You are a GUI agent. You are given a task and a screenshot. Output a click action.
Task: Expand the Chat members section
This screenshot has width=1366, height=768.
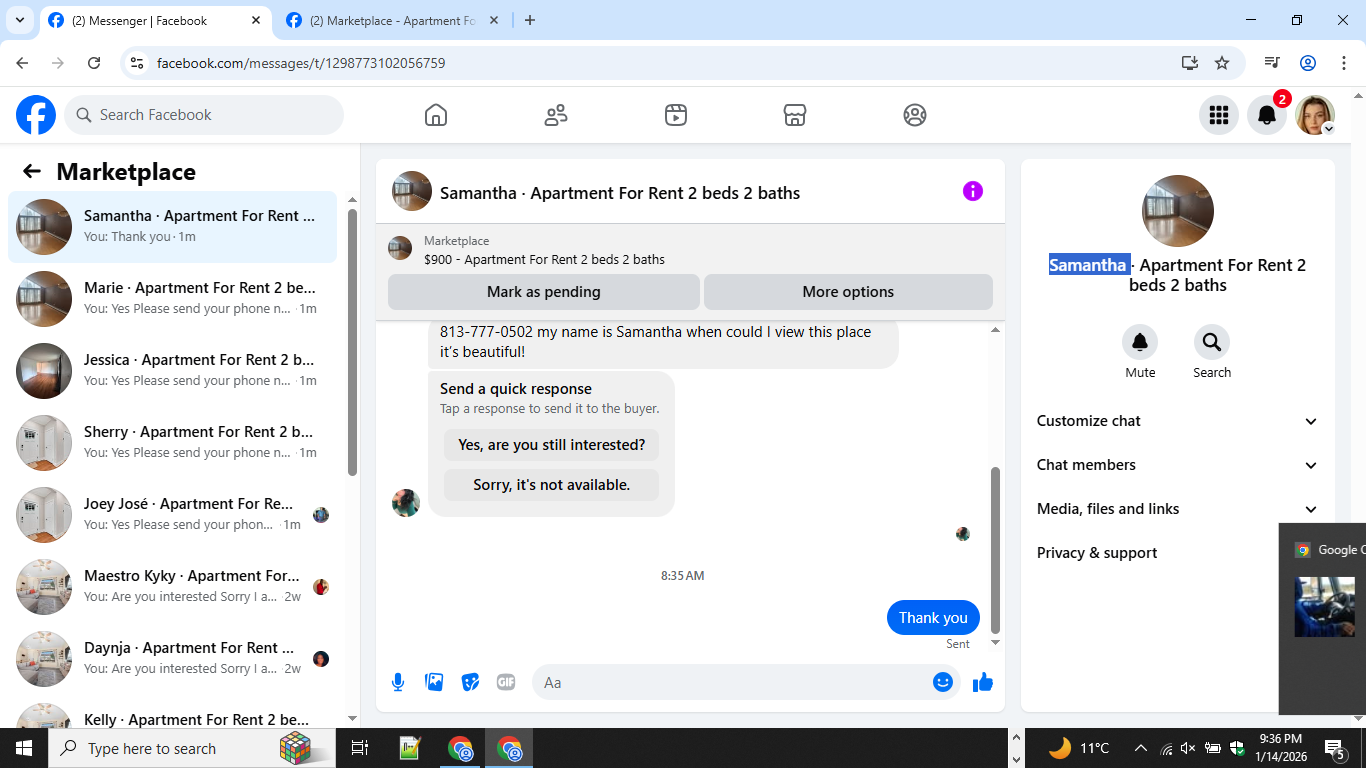click(x=1178, y=465)
